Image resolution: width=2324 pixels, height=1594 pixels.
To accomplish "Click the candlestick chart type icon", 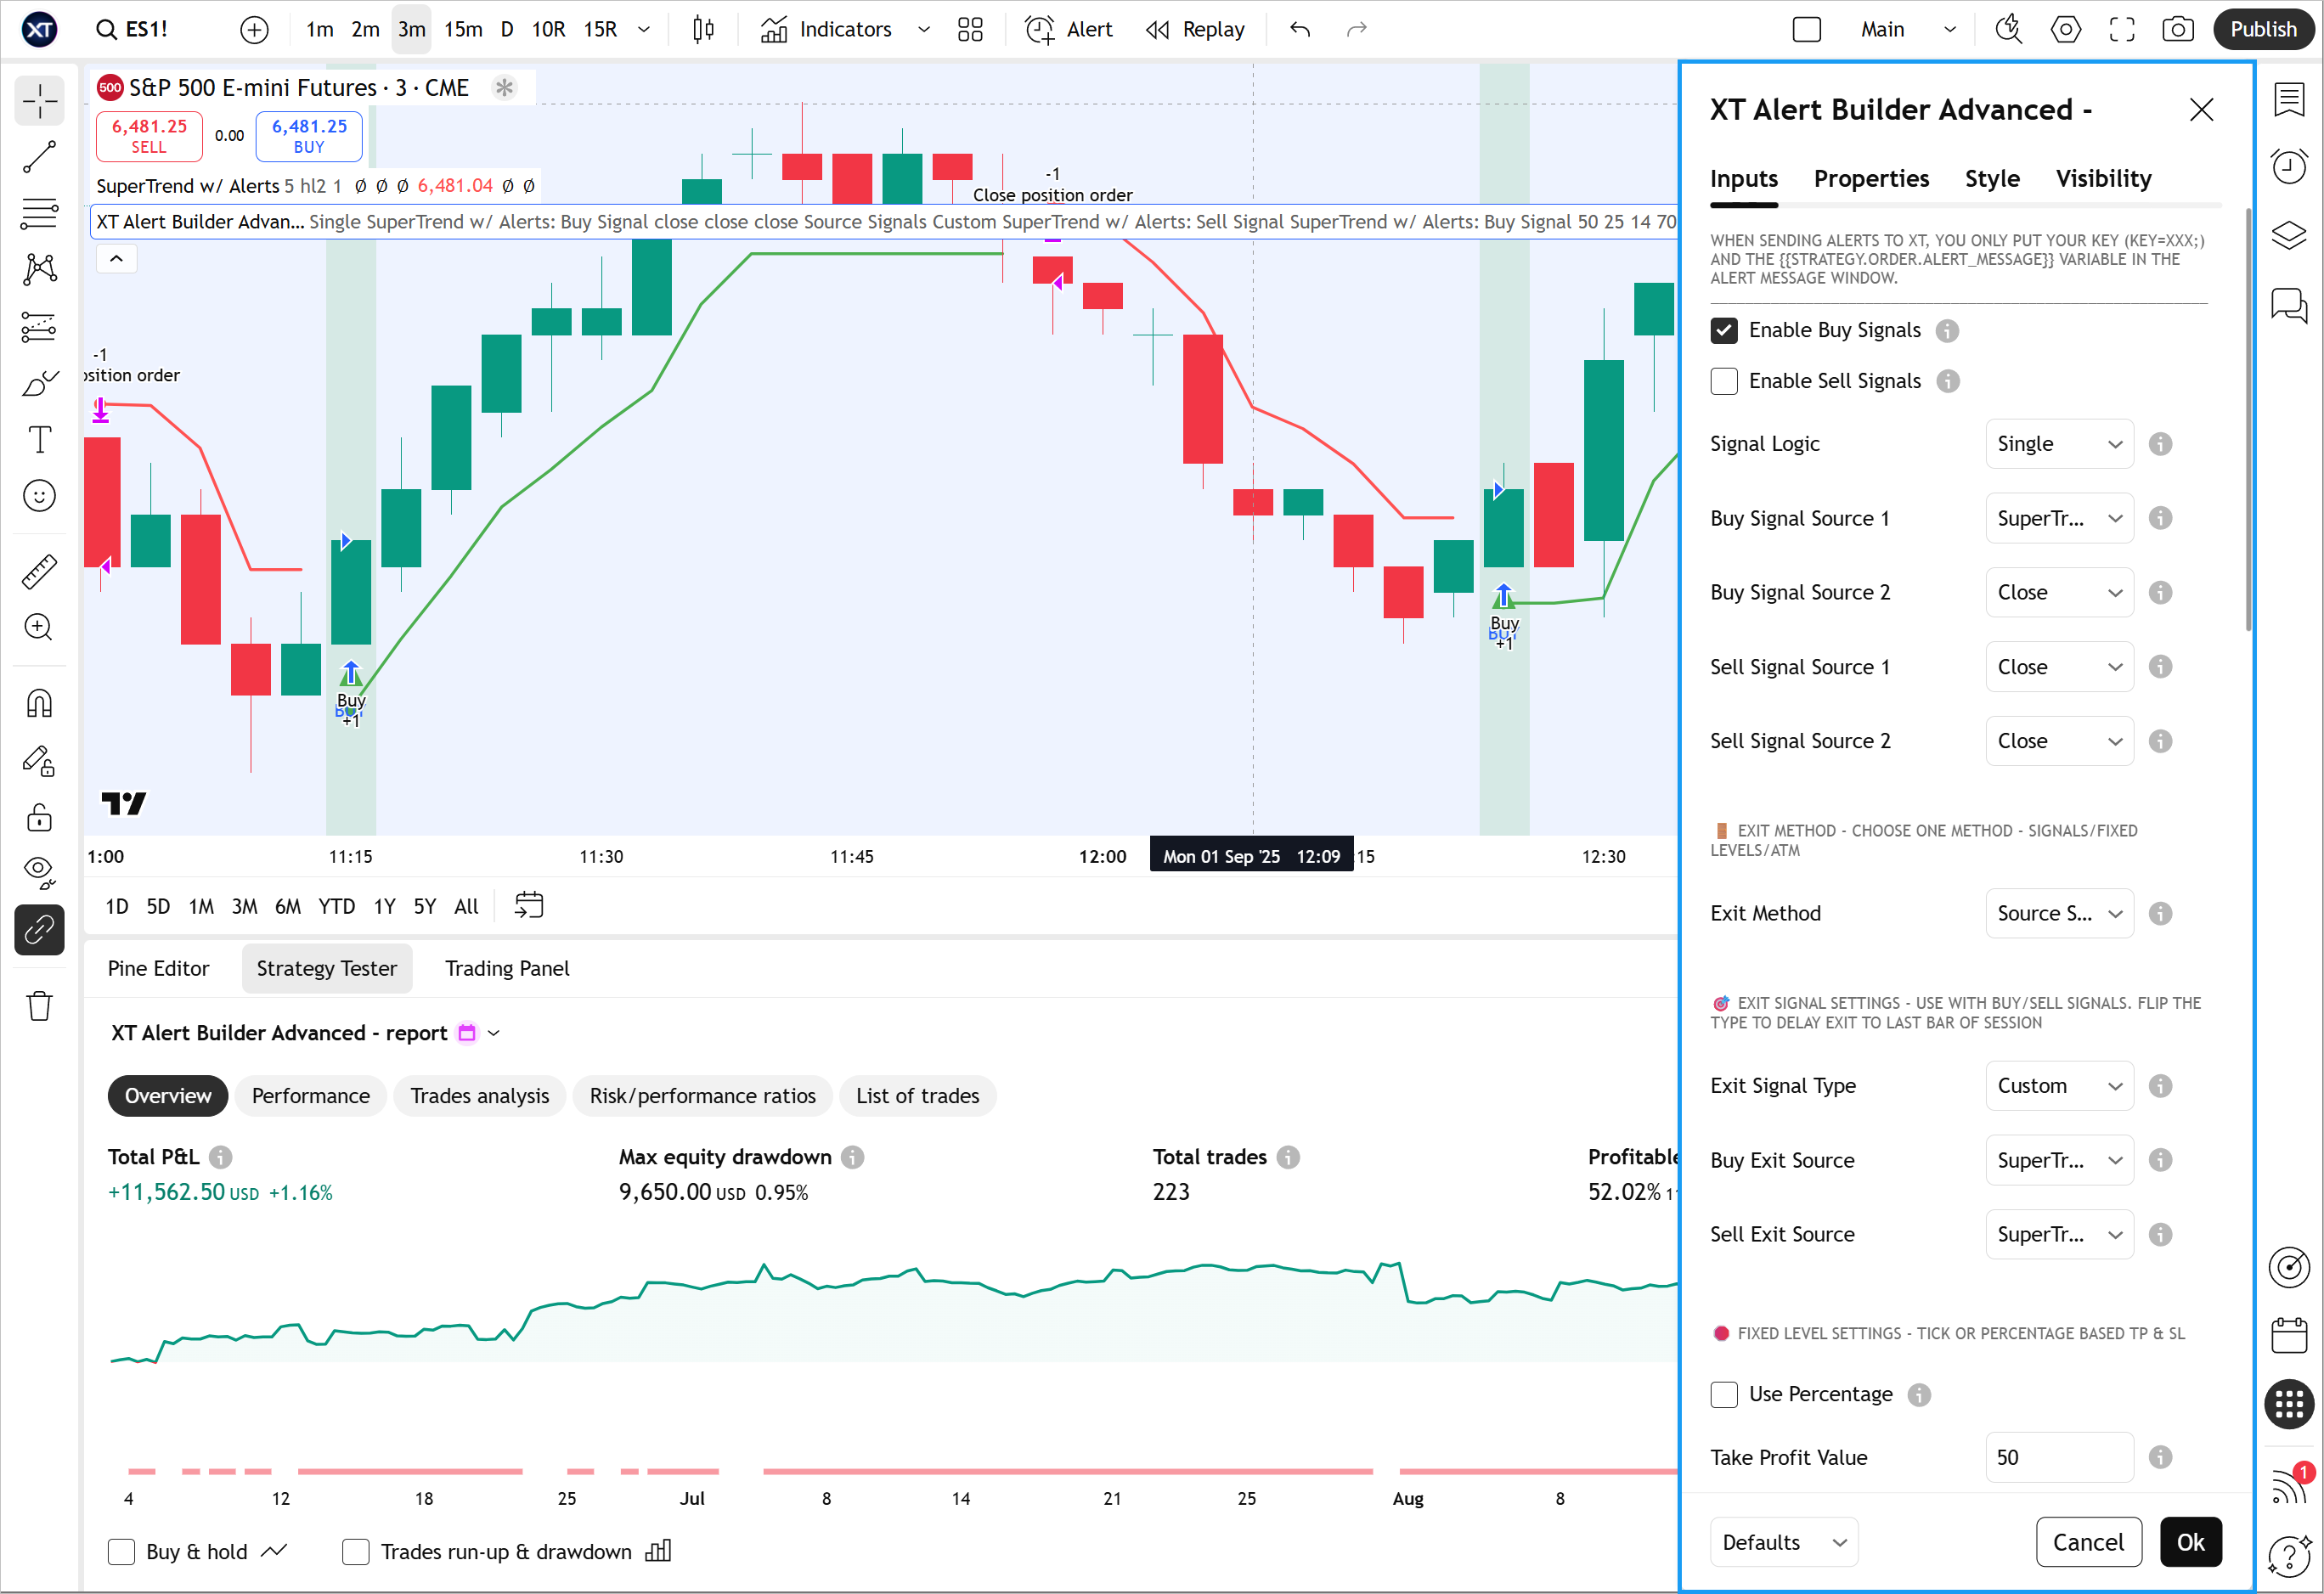I will (x=703, y=29).
